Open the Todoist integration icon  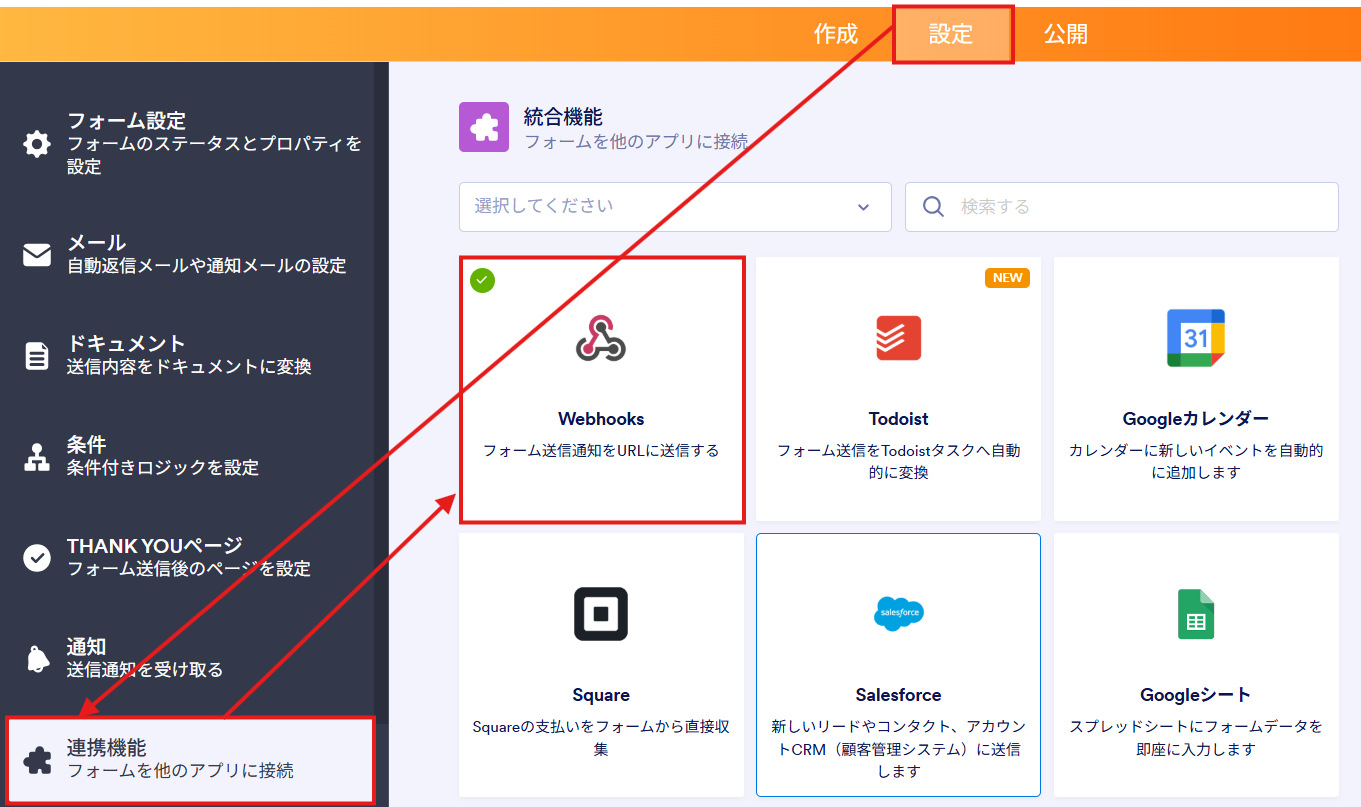[x=898, y=338]
